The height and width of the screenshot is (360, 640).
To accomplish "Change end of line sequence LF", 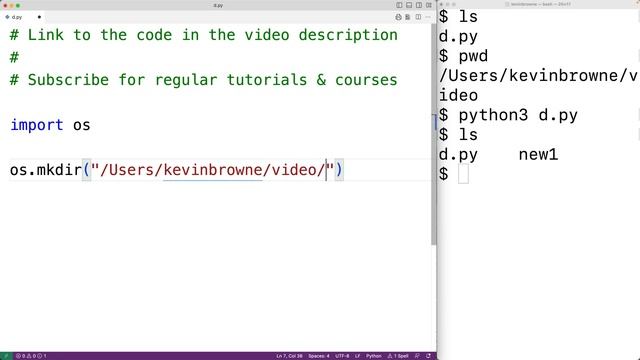I will click(358, 356).
